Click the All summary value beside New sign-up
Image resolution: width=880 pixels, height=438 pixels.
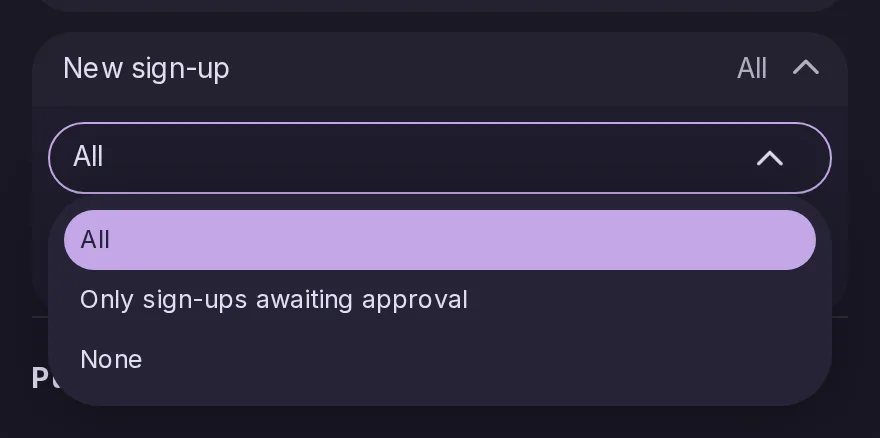[751, 69]
